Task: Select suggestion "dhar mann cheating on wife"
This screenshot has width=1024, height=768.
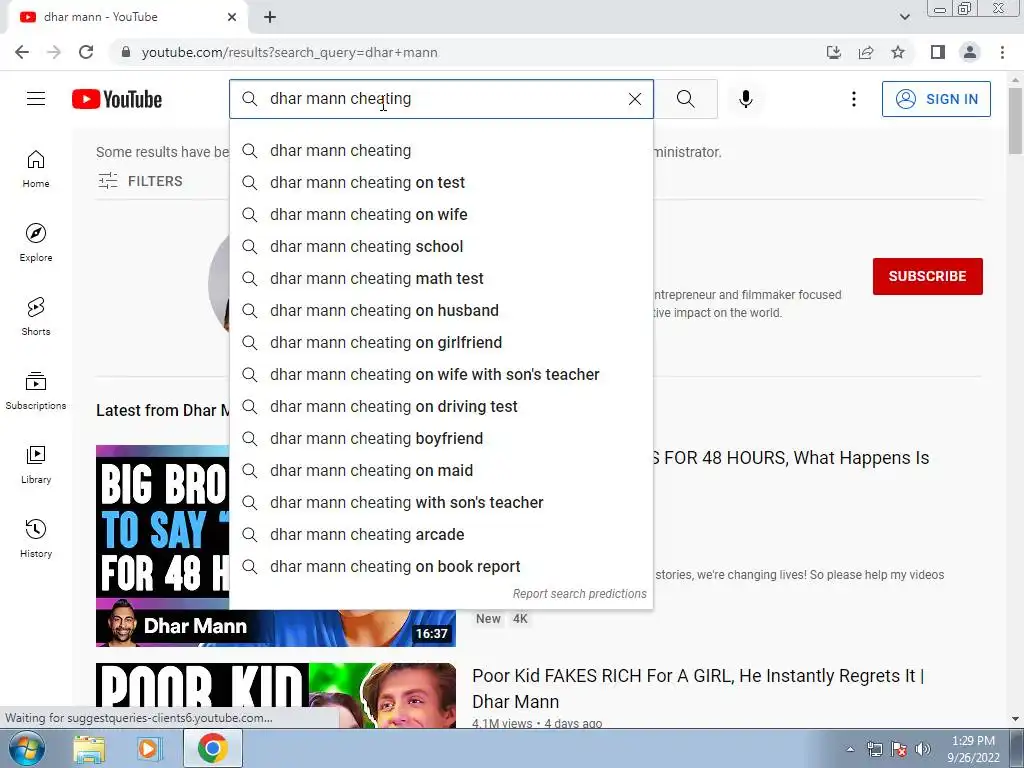Action: pos(441,215)
